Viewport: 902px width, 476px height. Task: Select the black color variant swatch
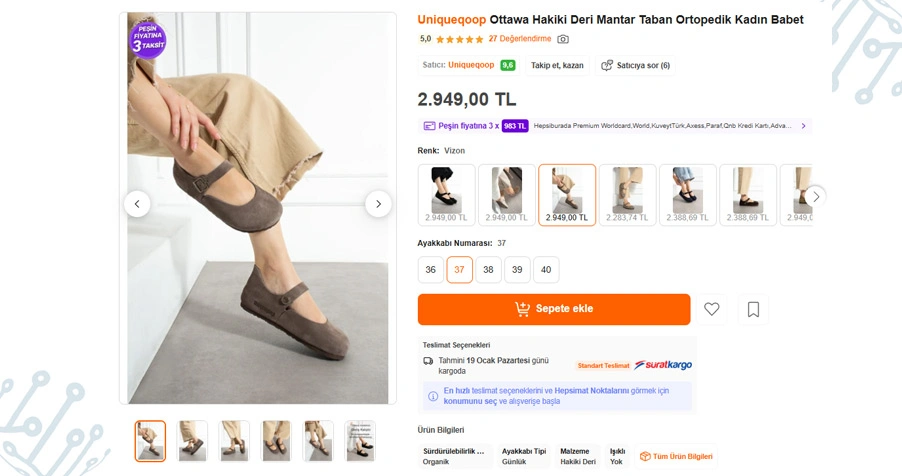pyautogui.click(x=446, y=195)
